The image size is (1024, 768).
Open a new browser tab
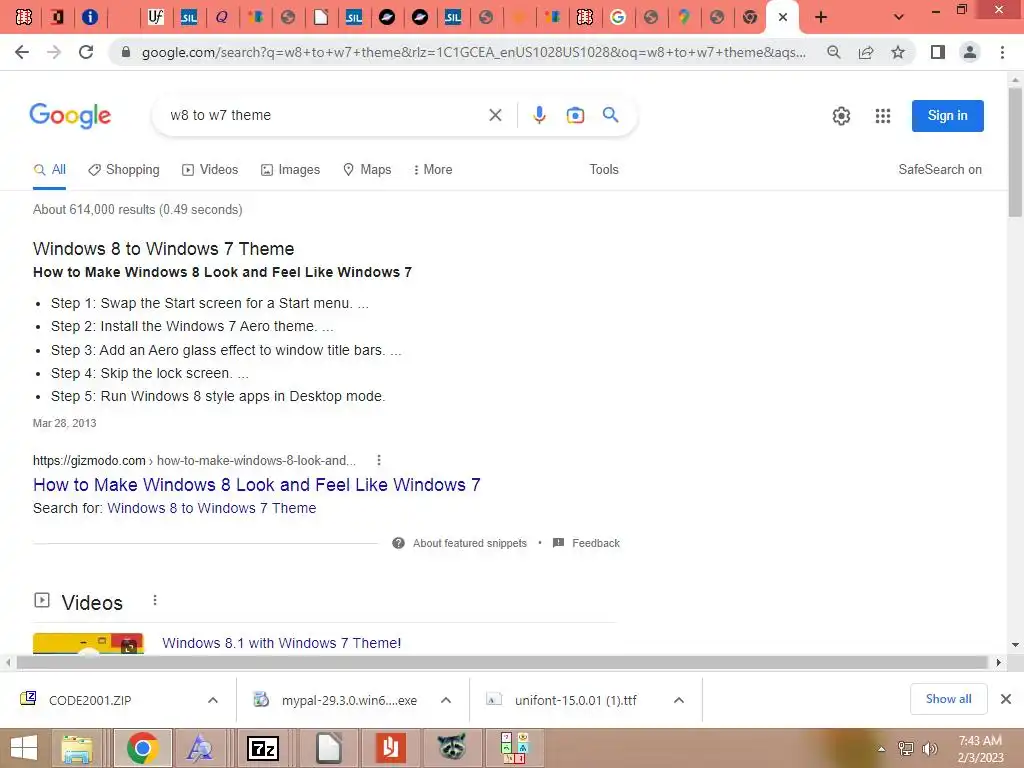(821, 17)
